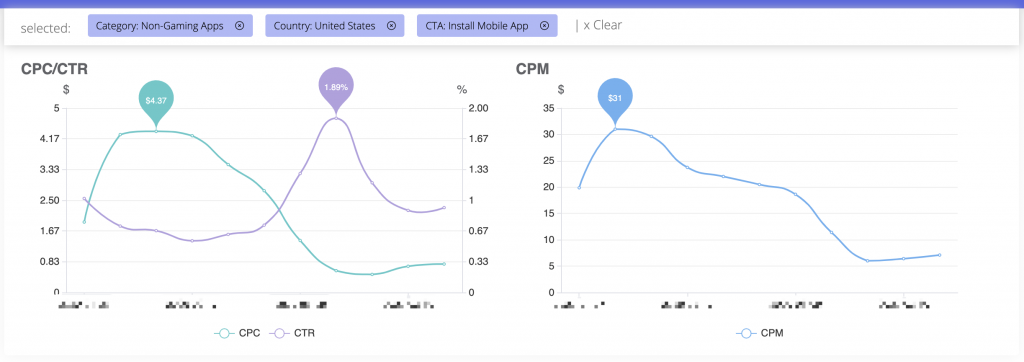1024x362 pixels.
Task: Clear all selected filters
Action: (x=599, y=25)
